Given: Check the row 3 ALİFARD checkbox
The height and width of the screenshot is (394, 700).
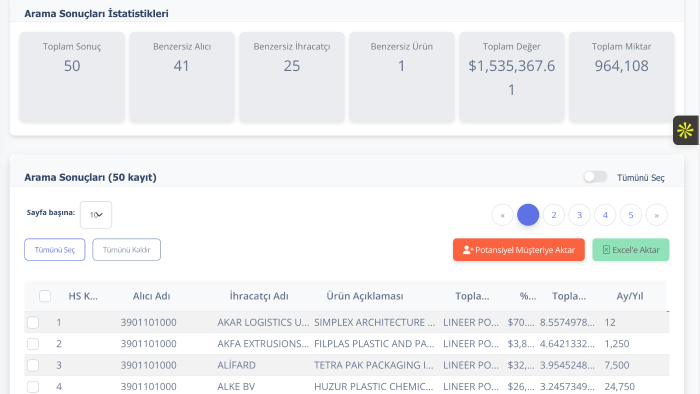Looking at the screenshot, I should tap(33, 365).
